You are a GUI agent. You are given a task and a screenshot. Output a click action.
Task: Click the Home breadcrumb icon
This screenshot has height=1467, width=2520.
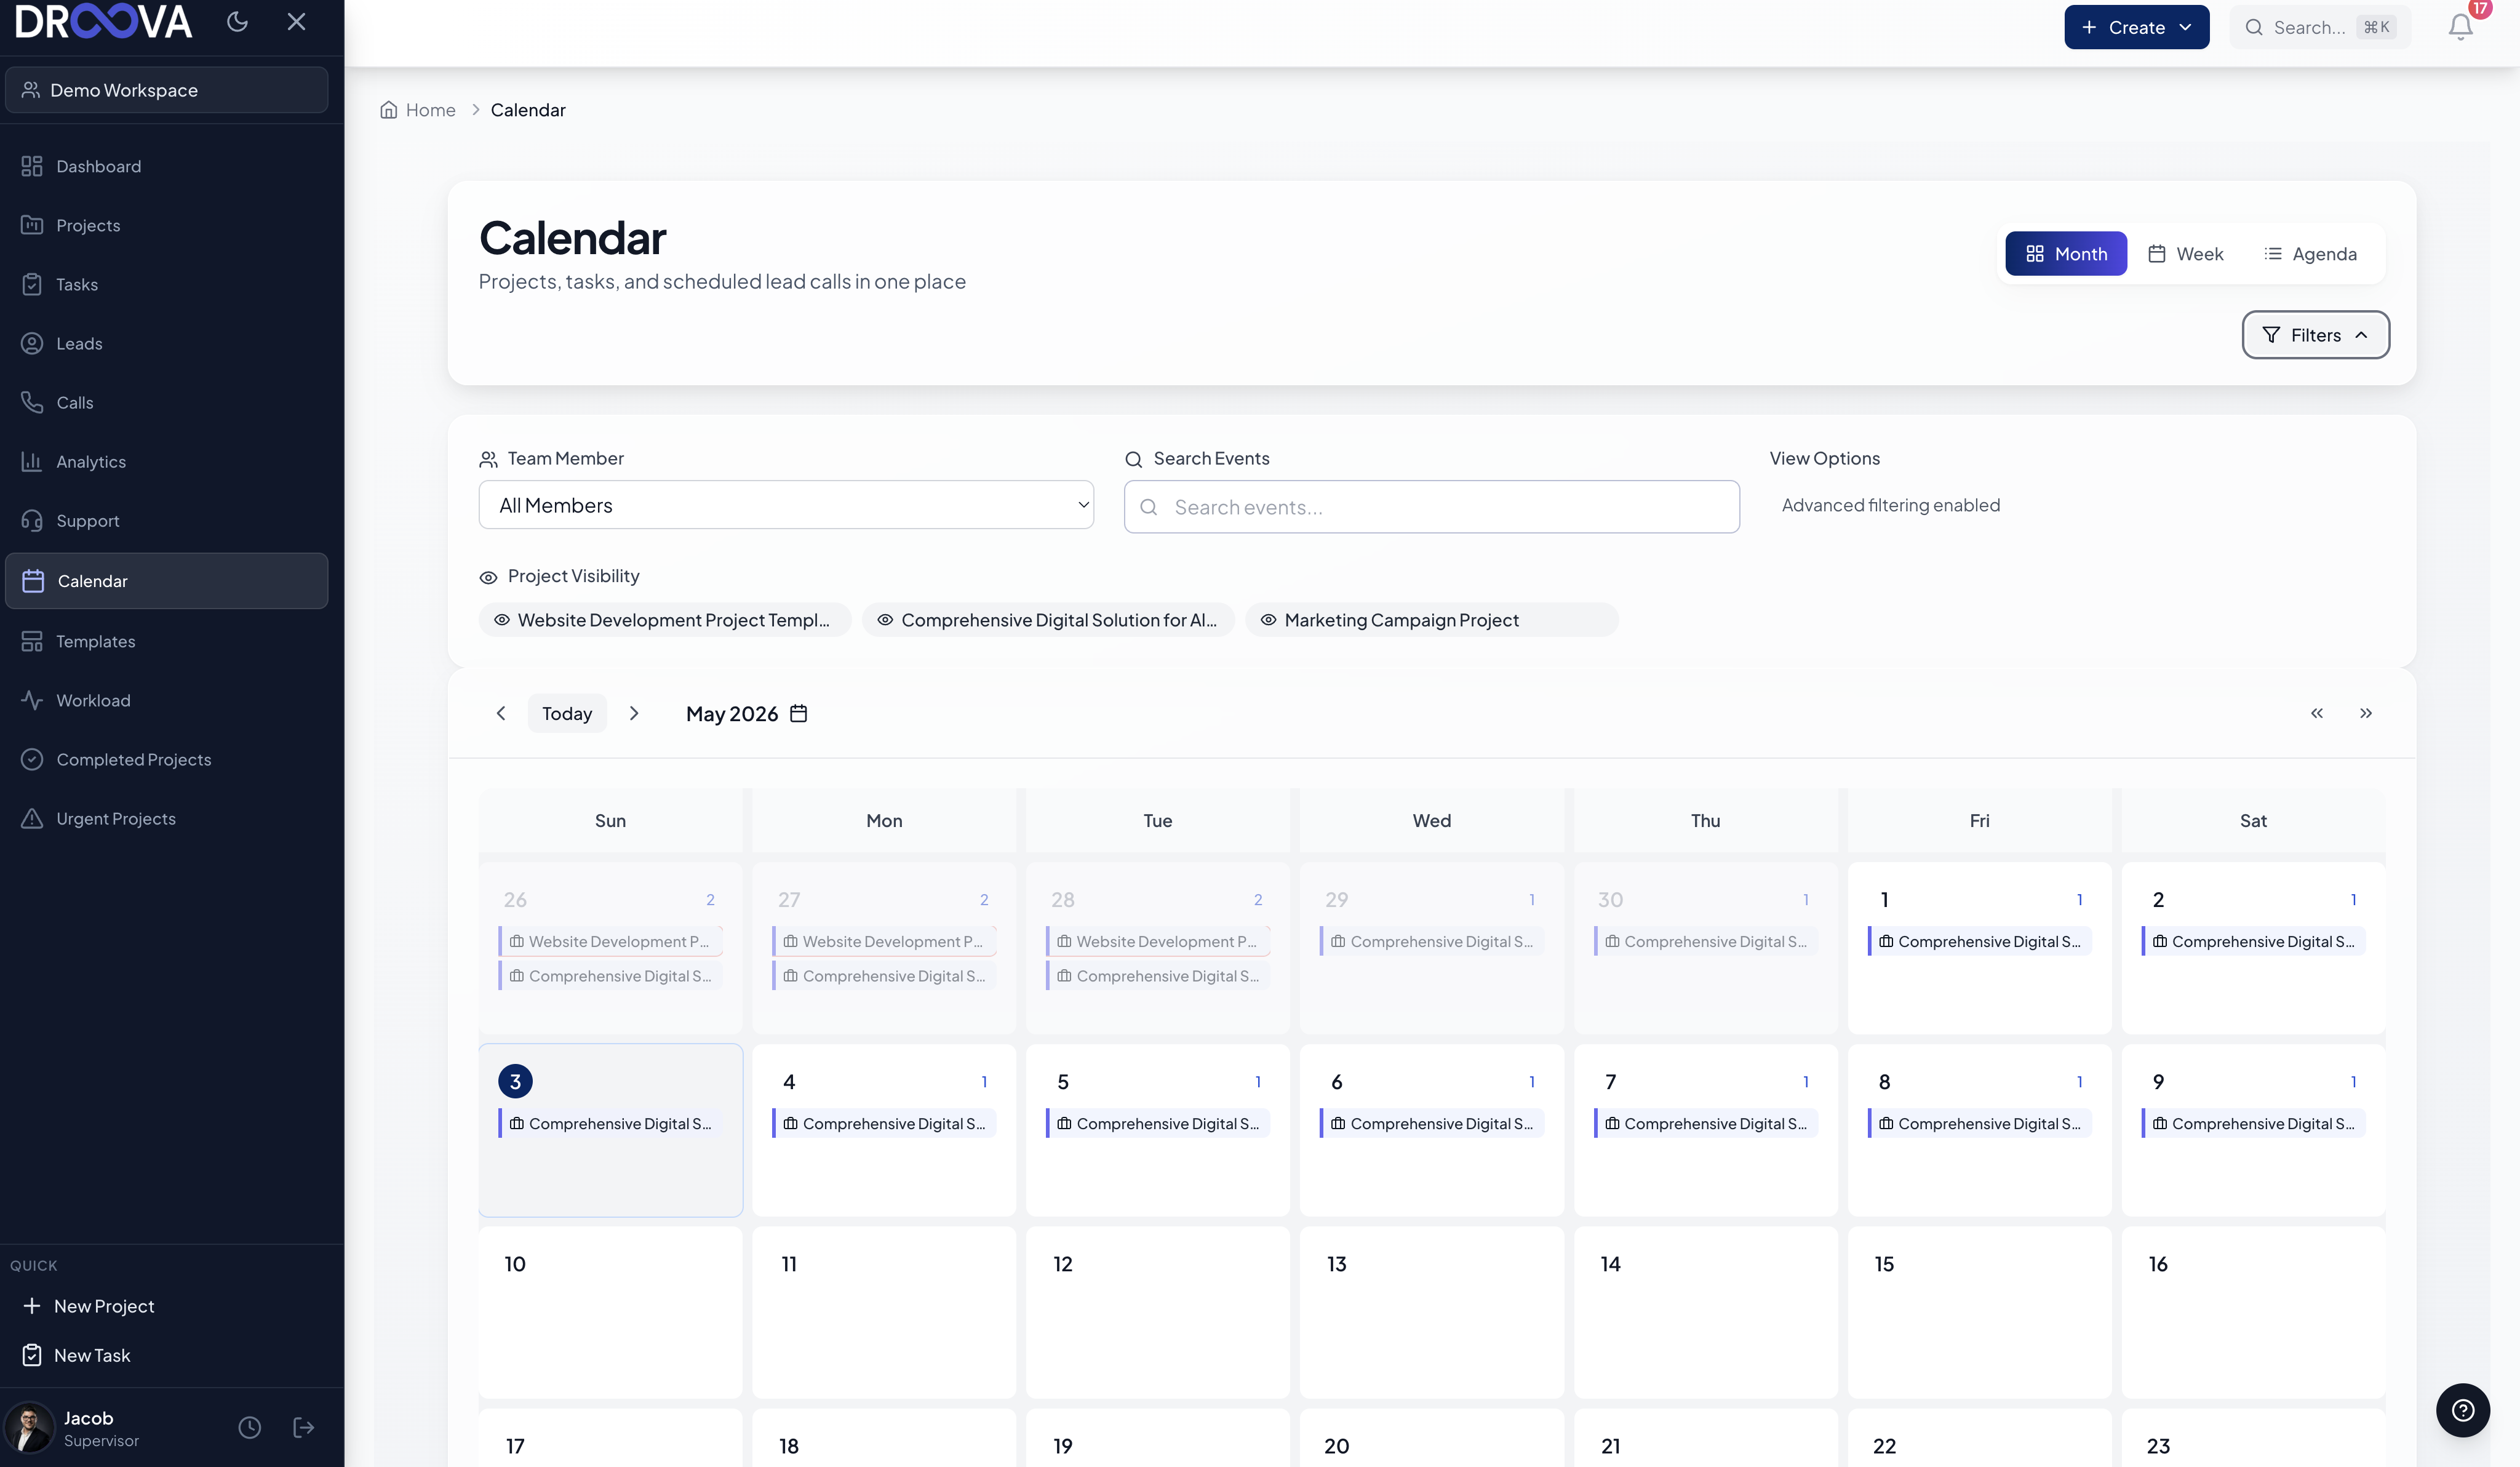pyautogui.click(x=389, y=110)
